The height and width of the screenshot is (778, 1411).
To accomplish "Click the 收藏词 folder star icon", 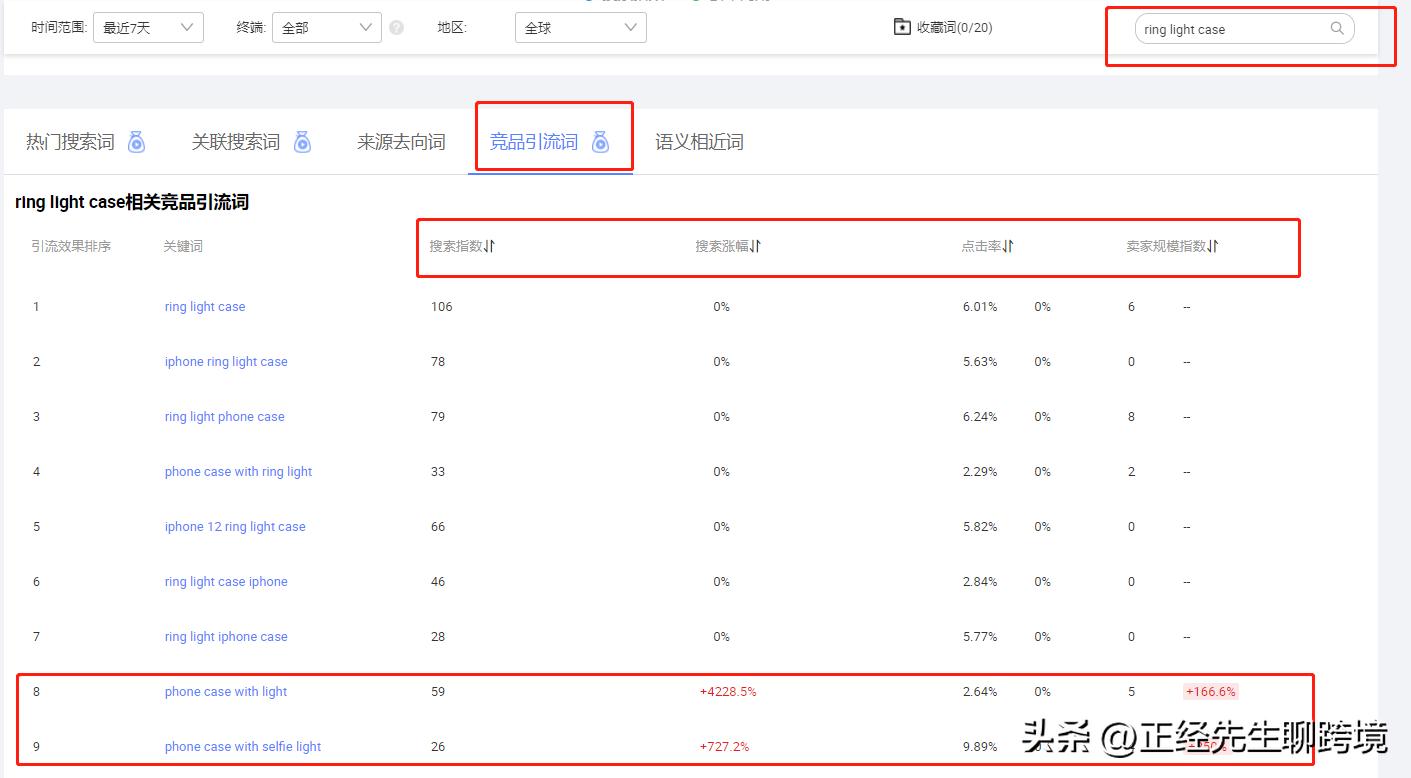I will pyautogui.click(x=902, y=27).
